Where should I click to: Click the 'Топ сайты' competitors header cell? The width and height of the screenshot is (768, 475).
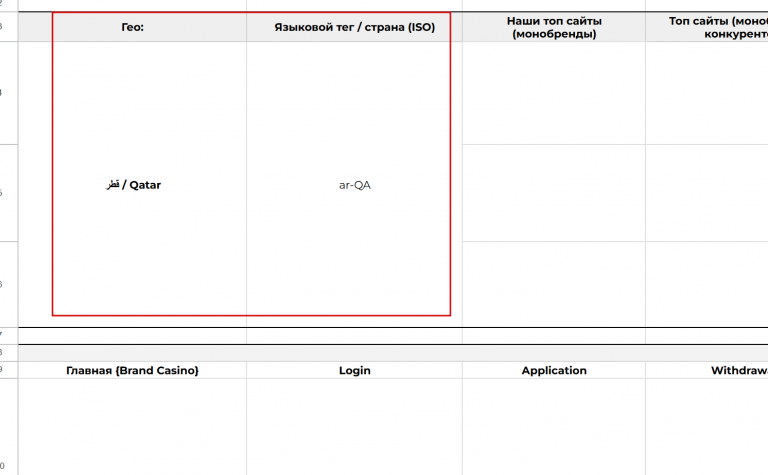[x=707, y=27]
